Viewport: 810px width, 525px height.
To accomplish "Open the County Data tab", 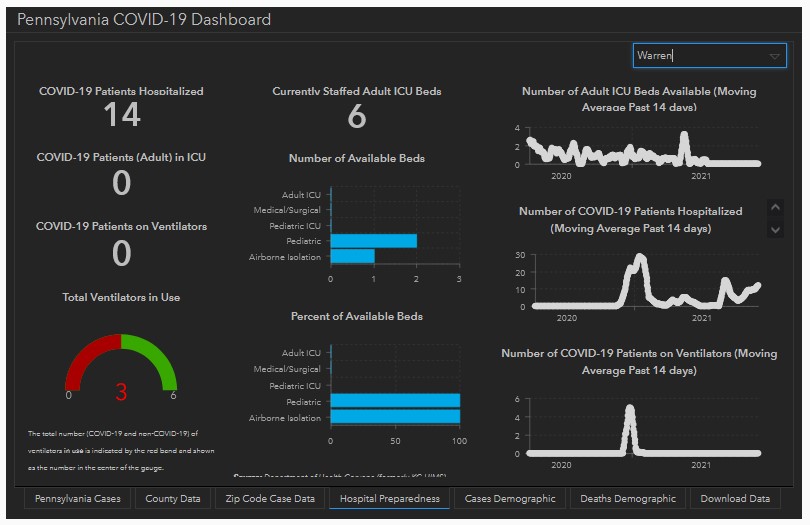I will pyautogui.click(x=172, y=498).
